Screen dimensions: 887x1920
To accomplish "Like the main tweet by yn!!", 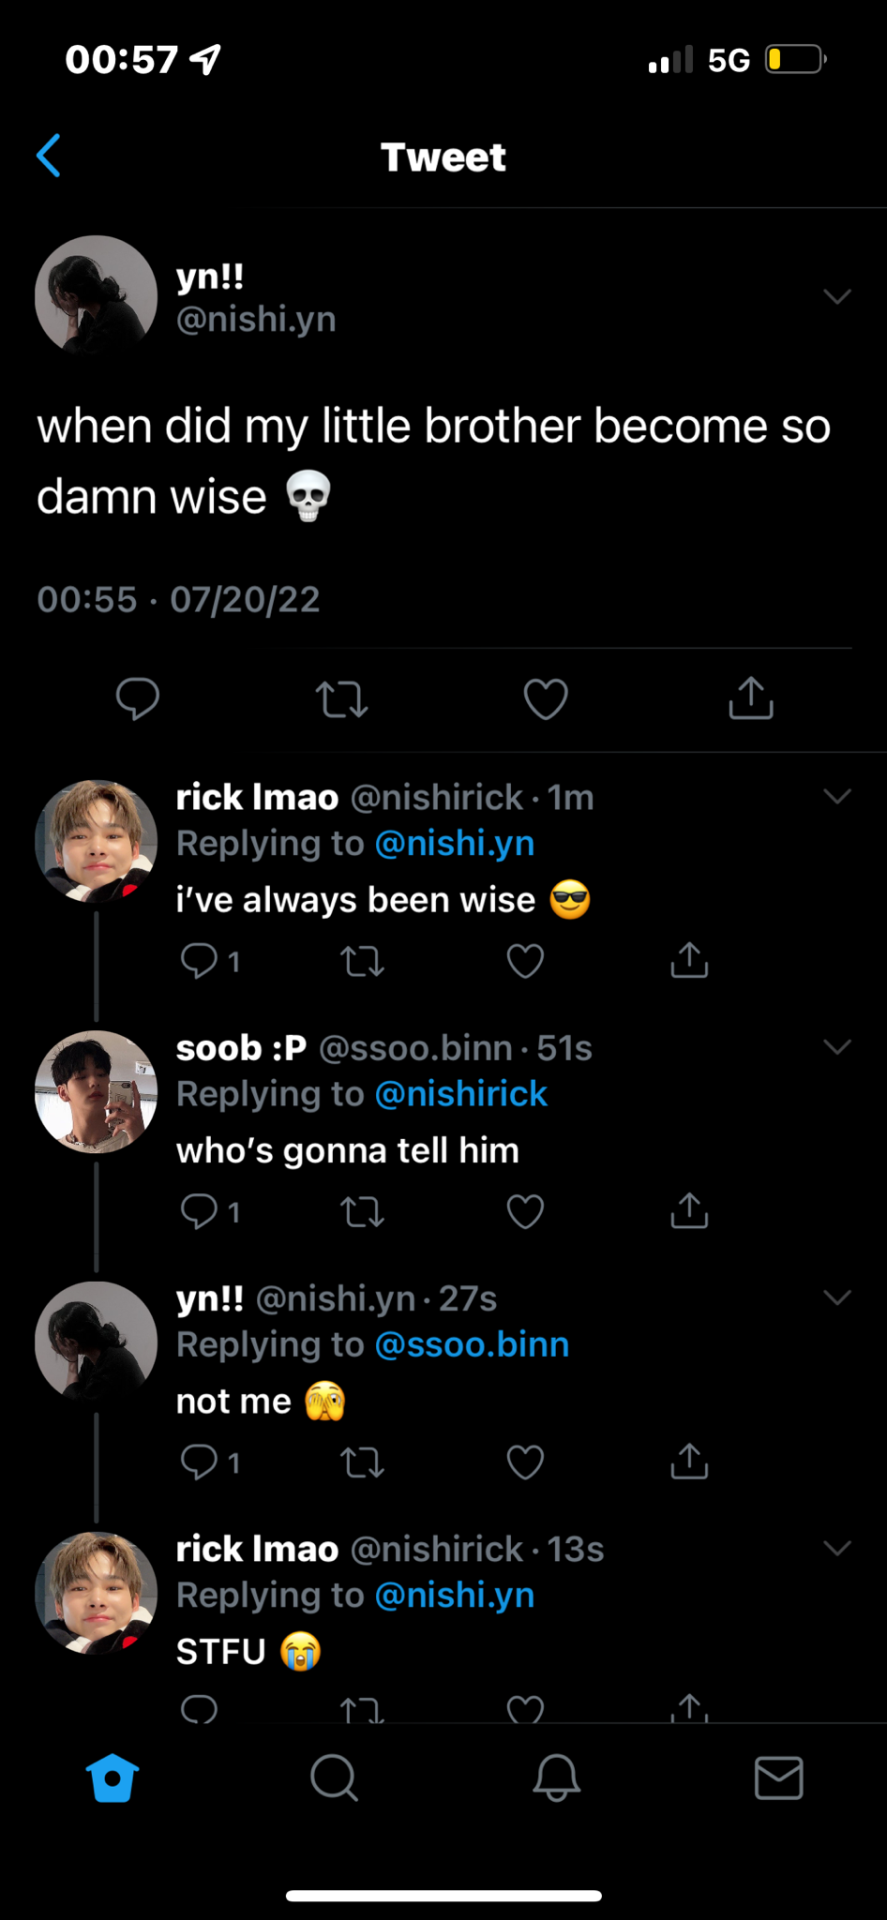I will (x=546, y=699).
